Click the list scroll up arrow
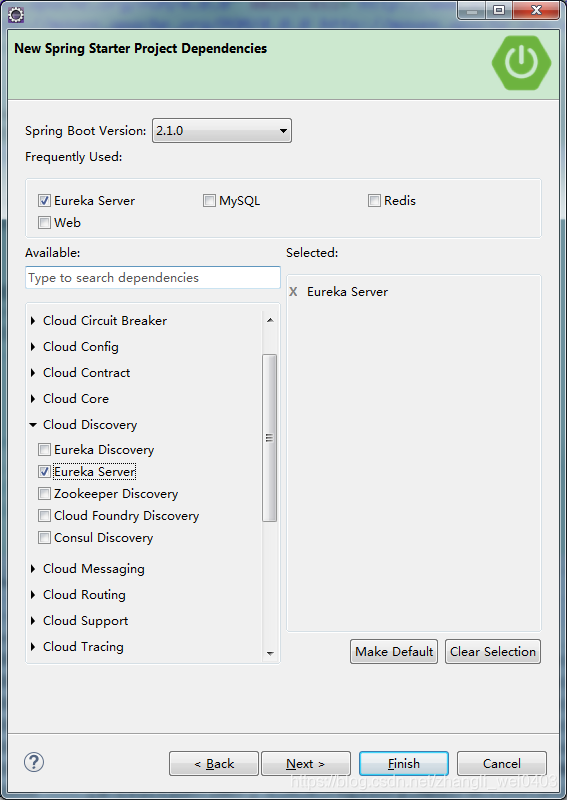 coord(270,320)
